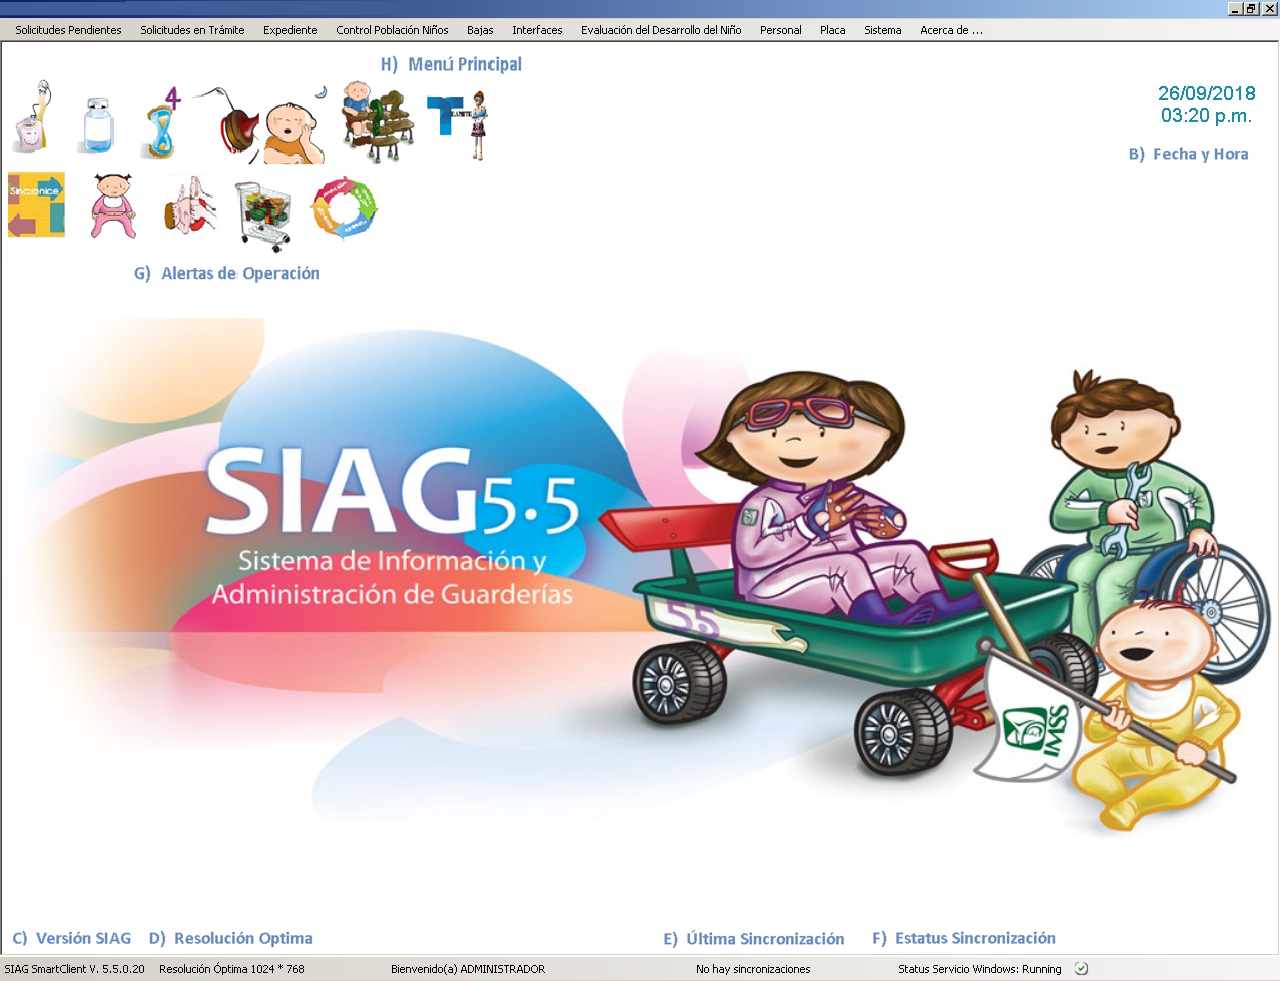
Task: Open the Sistema menu
Action: tap(882, 30)
